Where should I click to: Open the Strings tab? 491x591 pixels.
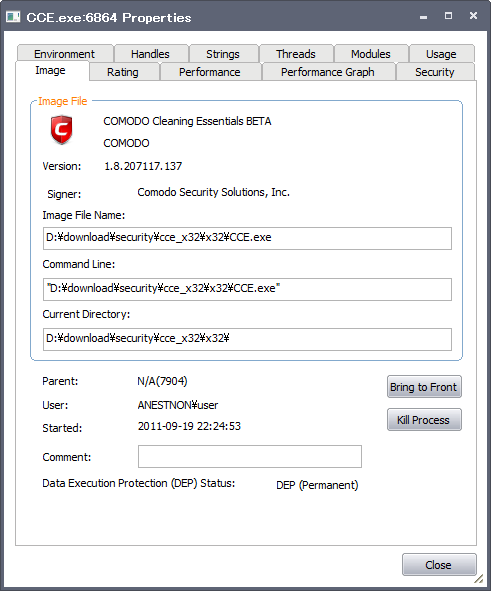(223, 54)
